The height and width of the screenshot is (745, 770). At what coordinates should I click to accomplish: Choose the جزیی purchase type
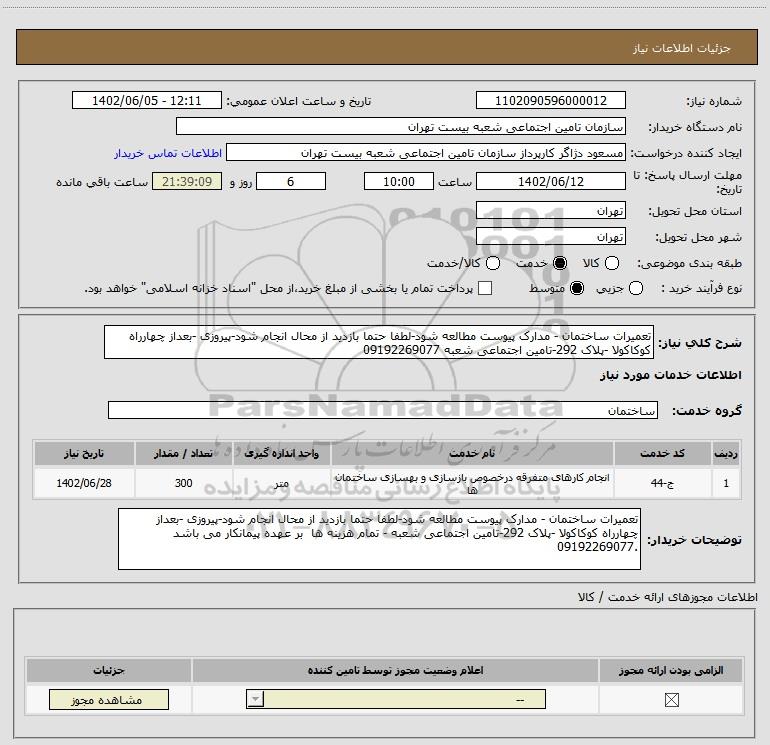point(635,288)
